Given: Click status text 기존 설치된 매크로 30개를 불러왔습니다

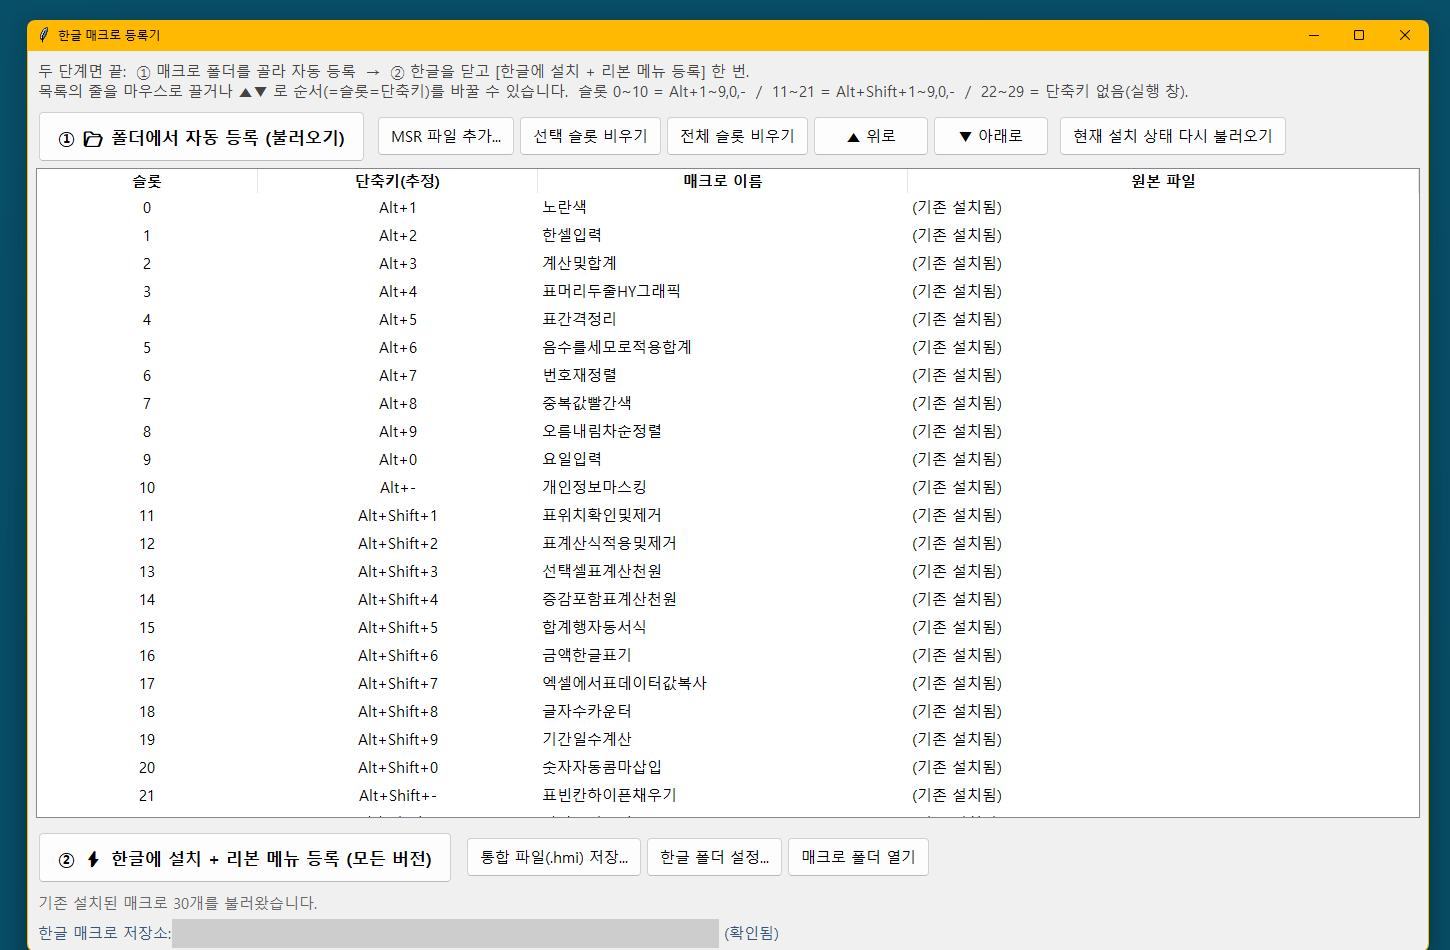Looking at the screenshot, I should [x=178, y=903].
